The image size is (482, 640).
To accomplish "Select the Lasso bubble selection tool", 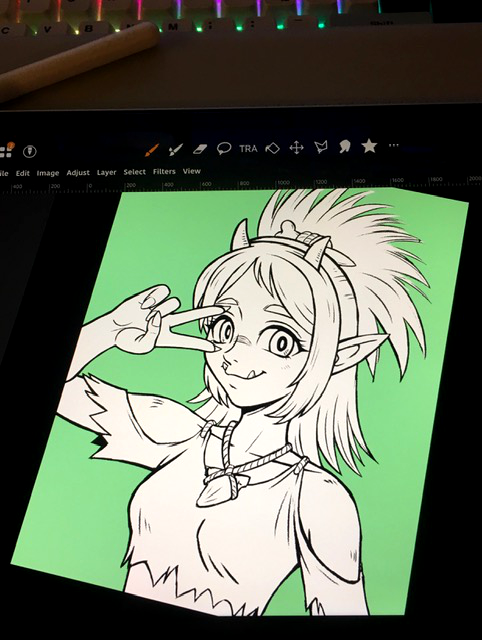I will click(224, 148).
